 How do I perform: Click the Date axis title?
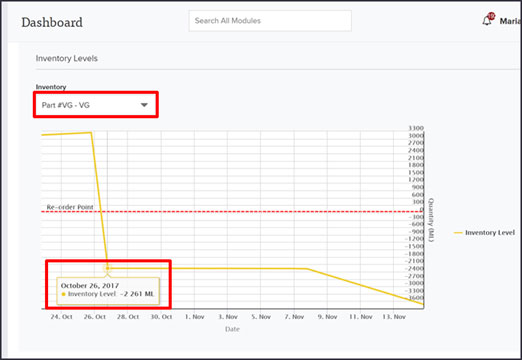(x=232, y=329)
